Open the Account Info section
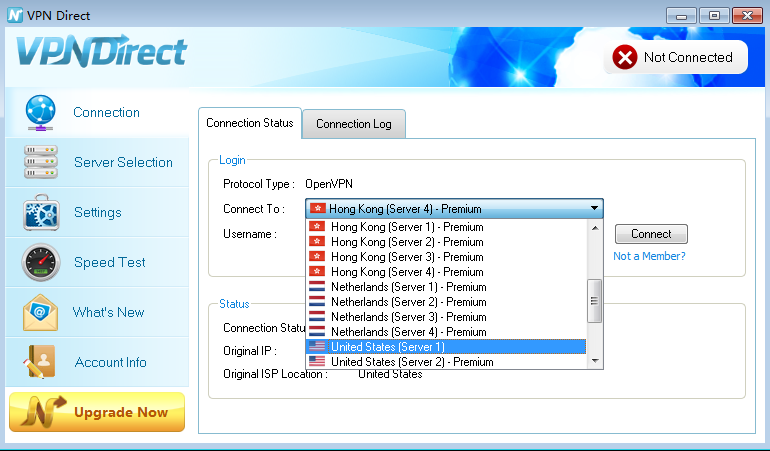 (110, 362)
